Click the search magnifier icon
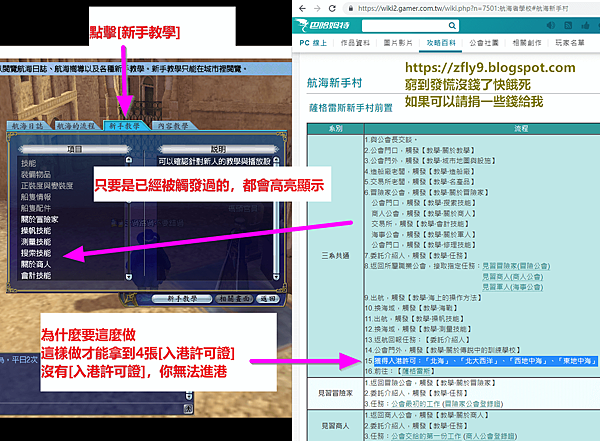 (x=452, y=26)
